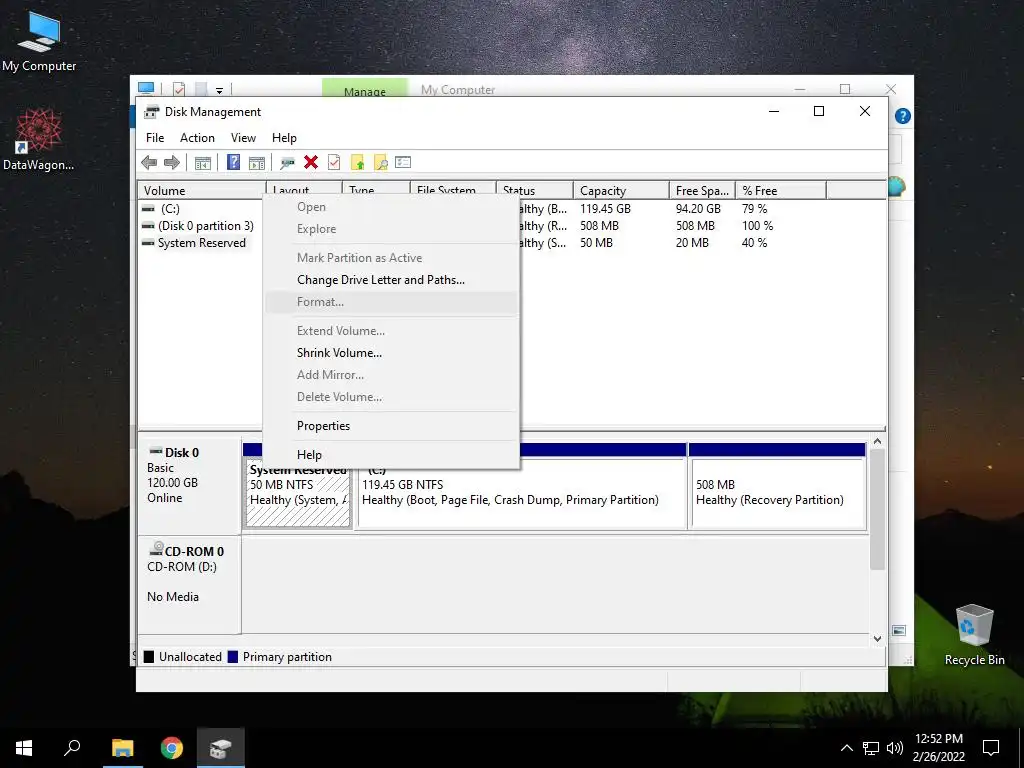Click the Status column header
1024x768 pixels.
coord(534,191)
